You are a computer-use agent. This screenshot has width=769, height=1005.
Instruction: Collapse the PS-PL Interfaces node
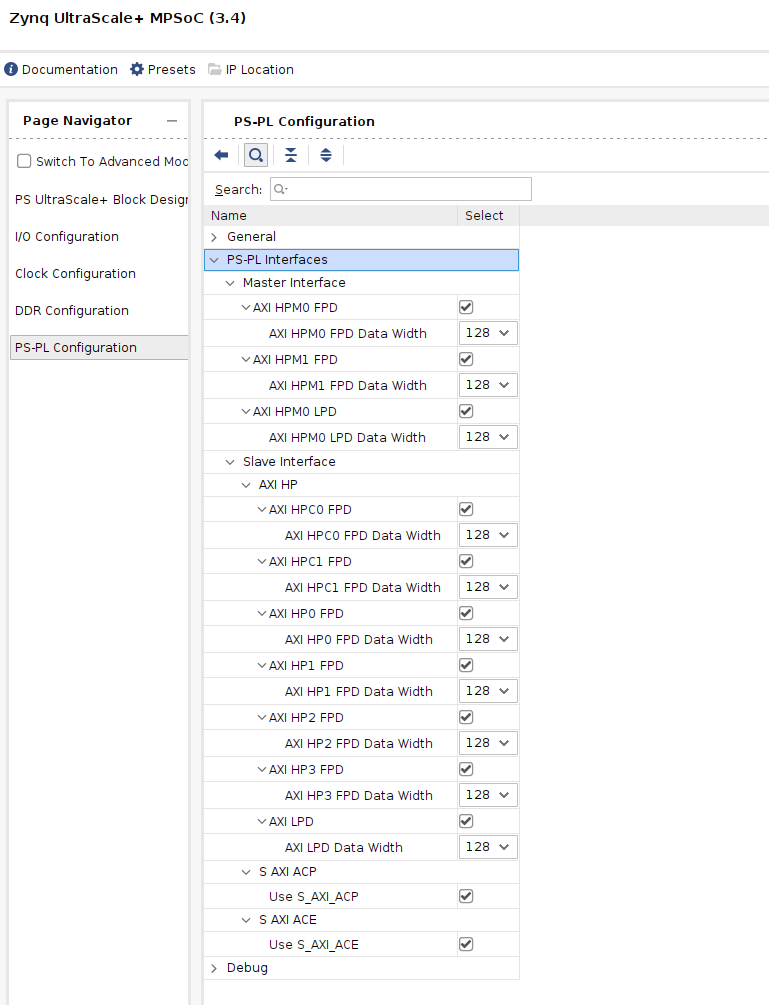tap(214, 260)
